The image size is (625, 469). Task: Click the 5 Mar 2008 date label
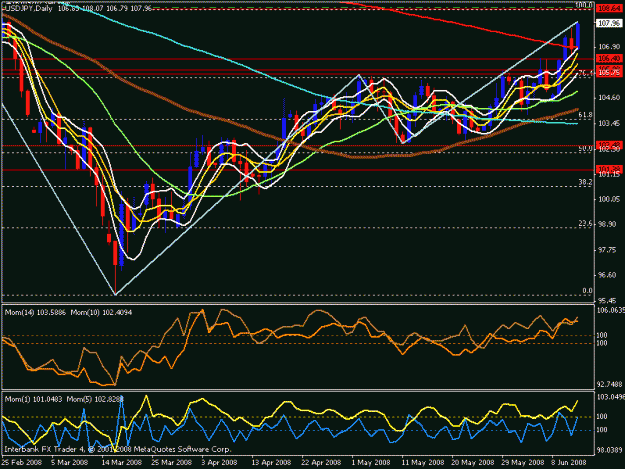(x=69, y=463)
